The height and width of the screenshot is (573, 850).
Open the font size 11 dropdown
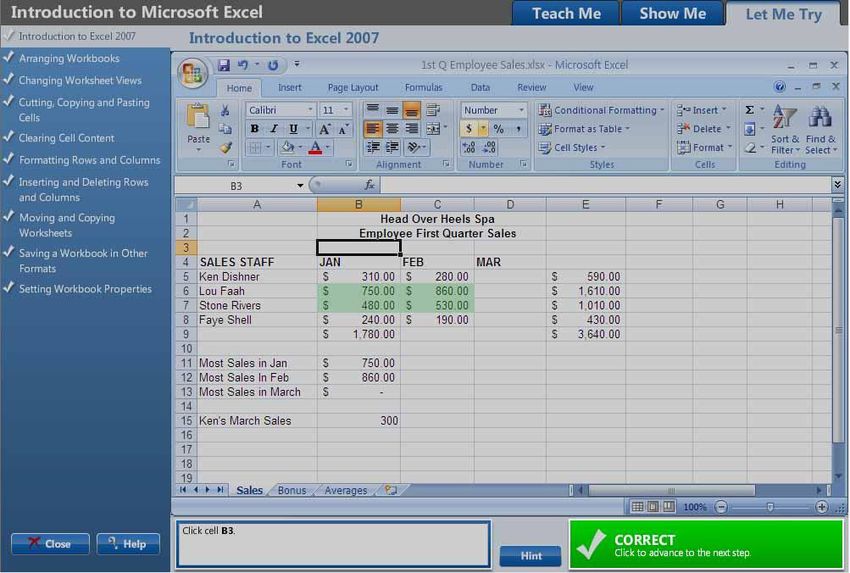[346, 110]
